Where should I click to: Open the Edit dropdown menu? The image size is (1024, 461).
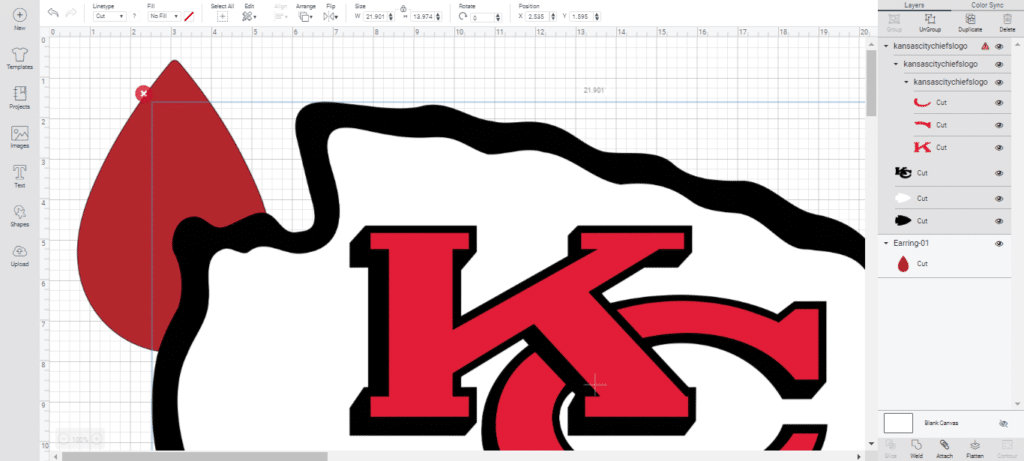(x=249, y=16)
